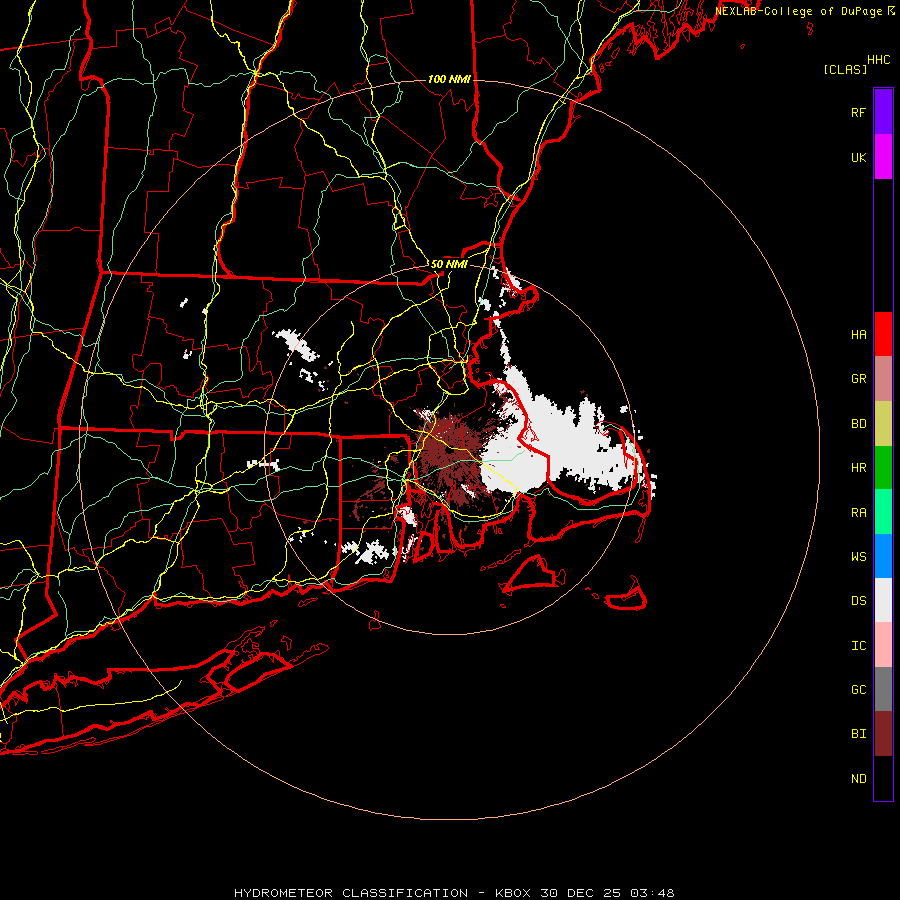Click the UK magenta legend swatch

coord(883,157)
